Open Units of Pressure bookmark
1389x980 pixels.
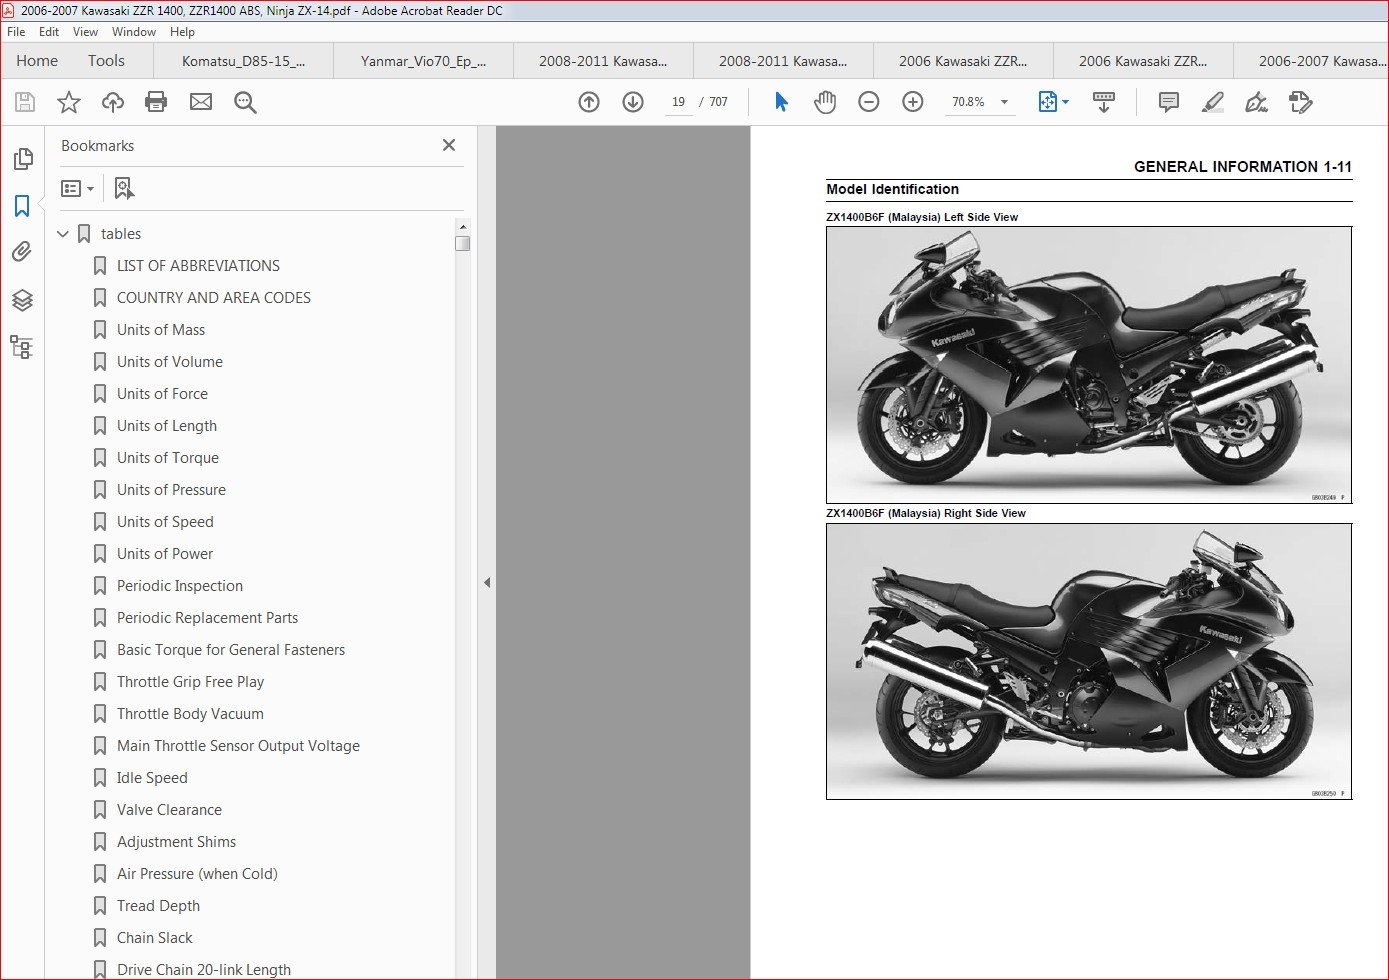point(171,490)
